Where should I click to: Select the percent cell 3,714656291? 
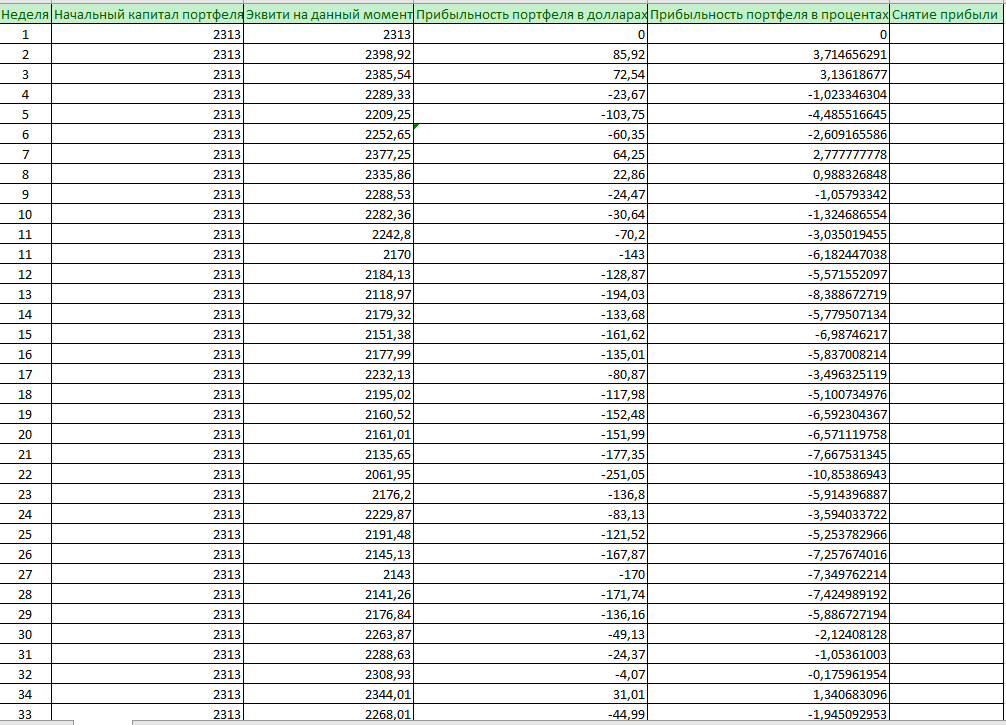tap(769, 54)
